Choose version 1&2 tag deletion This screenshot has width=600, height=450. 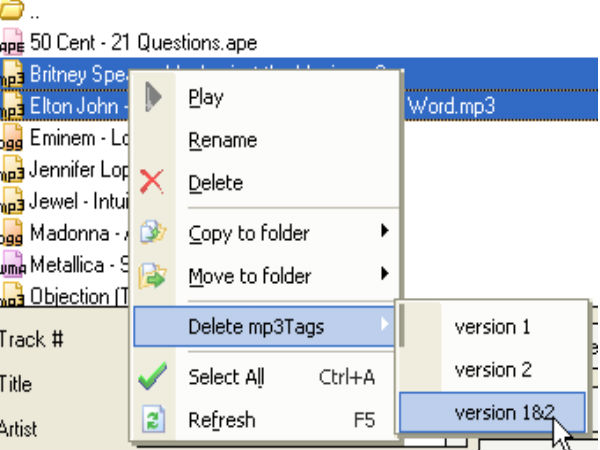click(x=492, y=412)
